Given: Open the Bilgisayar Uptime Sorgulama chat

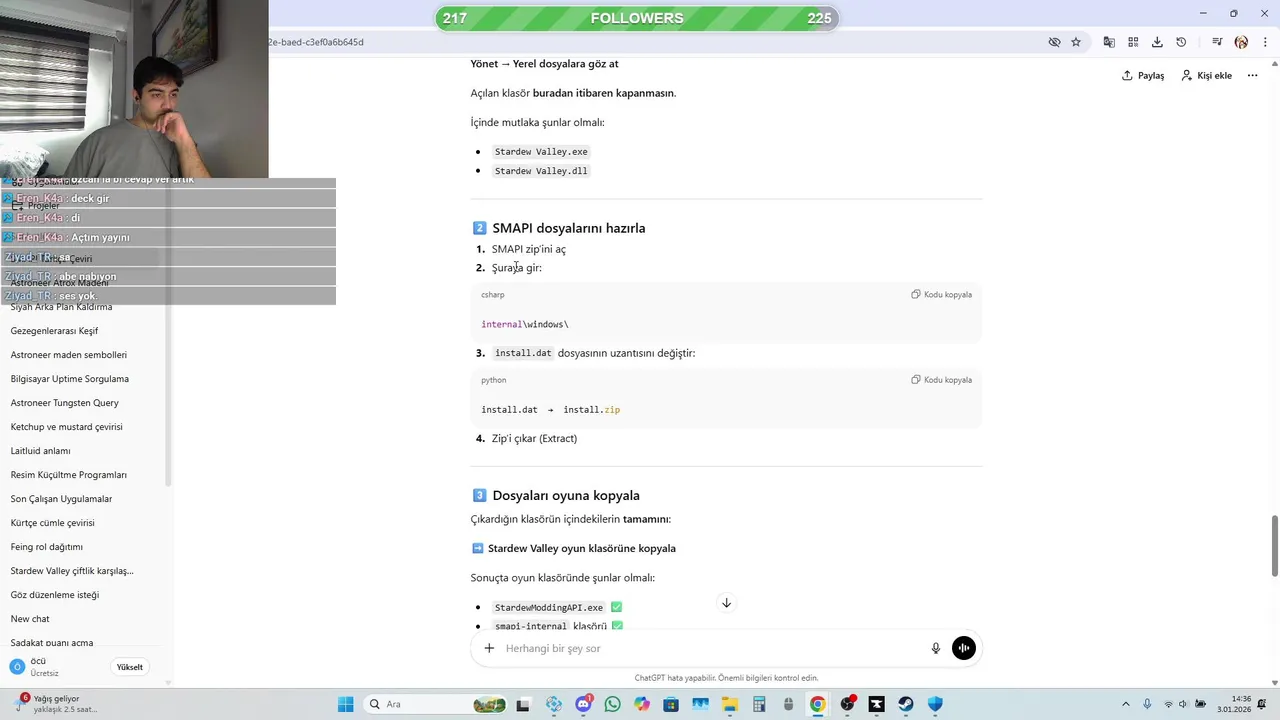Looking at the screenshot, I should tap(69, 379).
